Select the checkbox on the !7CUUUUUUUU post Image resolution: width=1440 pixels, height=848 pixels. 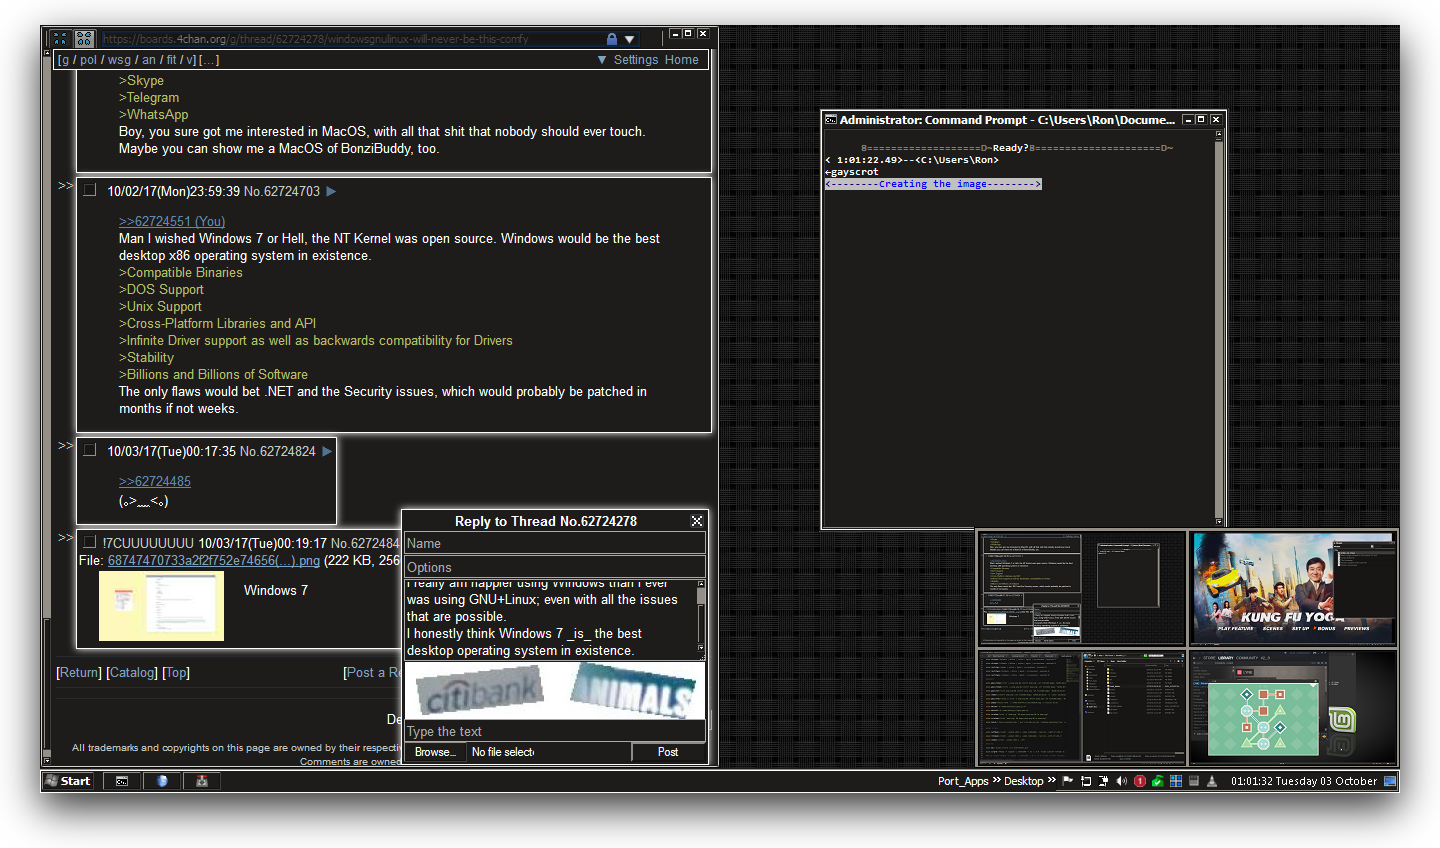90,542
